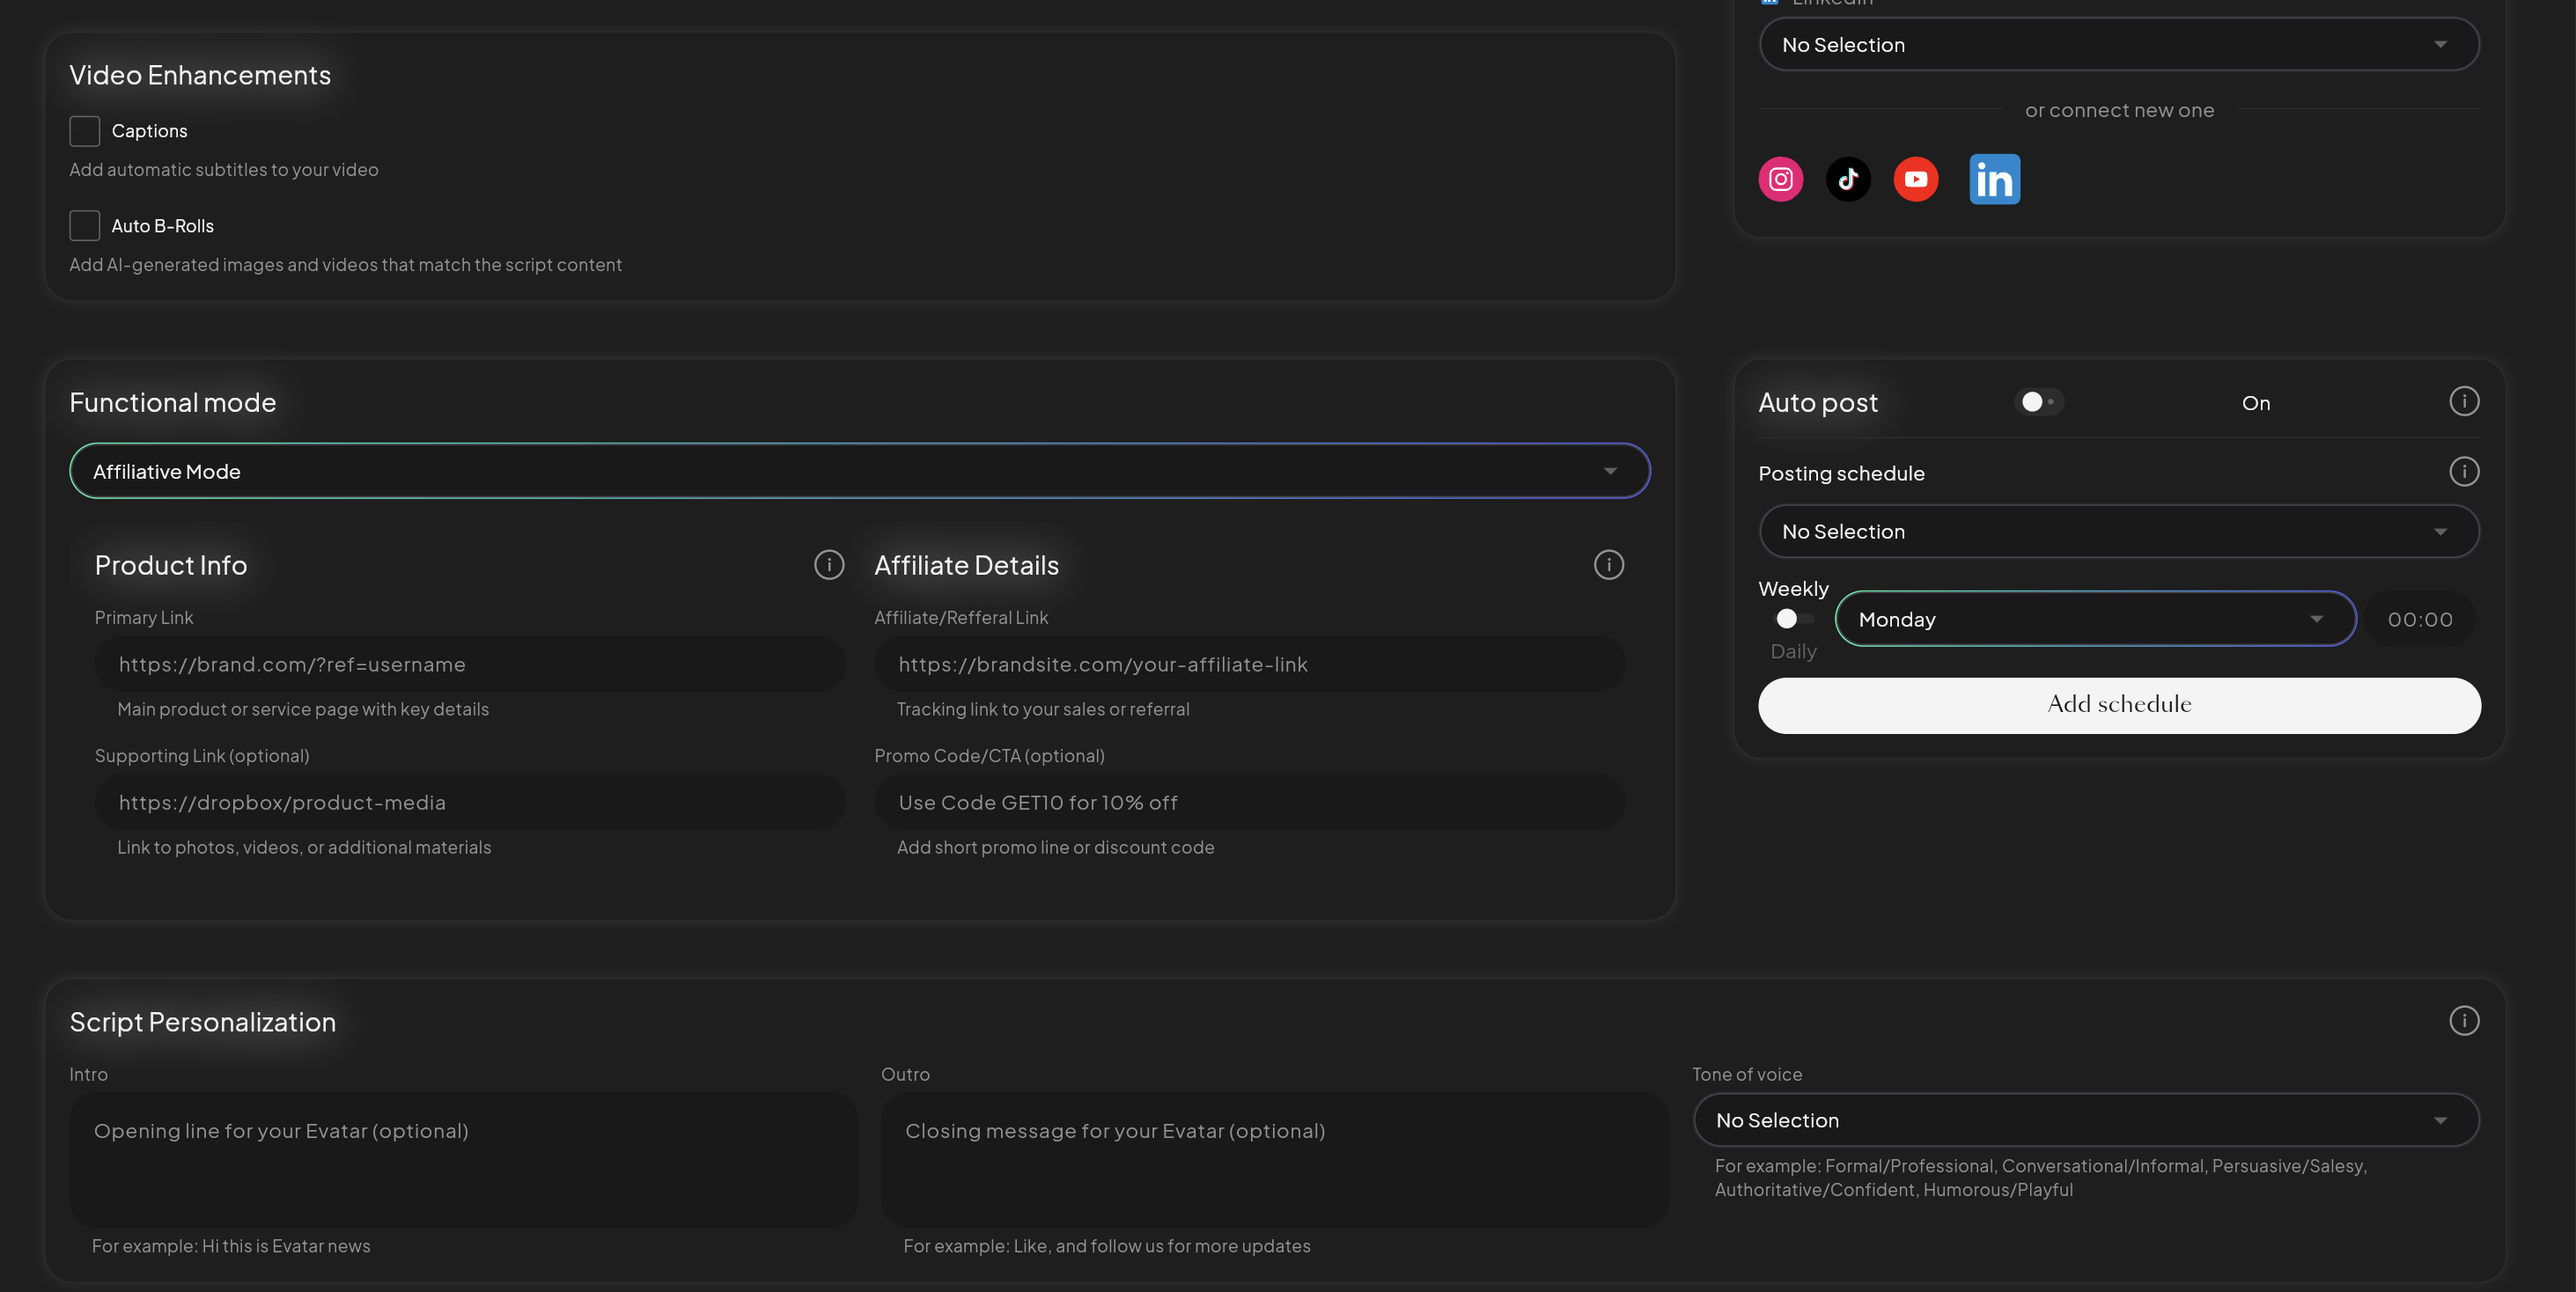Open the Tone of voice dropdown
This screenshot has width=2576, height=1292.
(x=2085, y=1120)
